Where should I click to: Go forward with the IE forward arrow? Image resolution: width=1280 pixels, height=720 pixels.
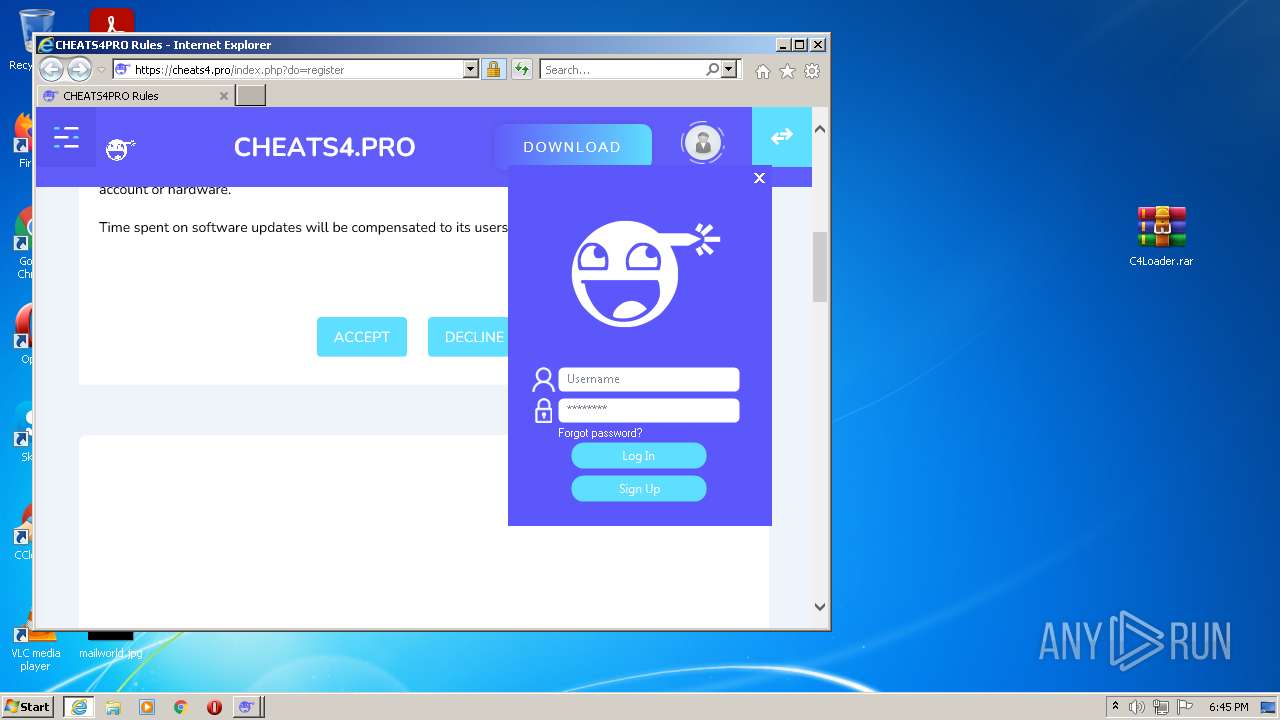79,70
